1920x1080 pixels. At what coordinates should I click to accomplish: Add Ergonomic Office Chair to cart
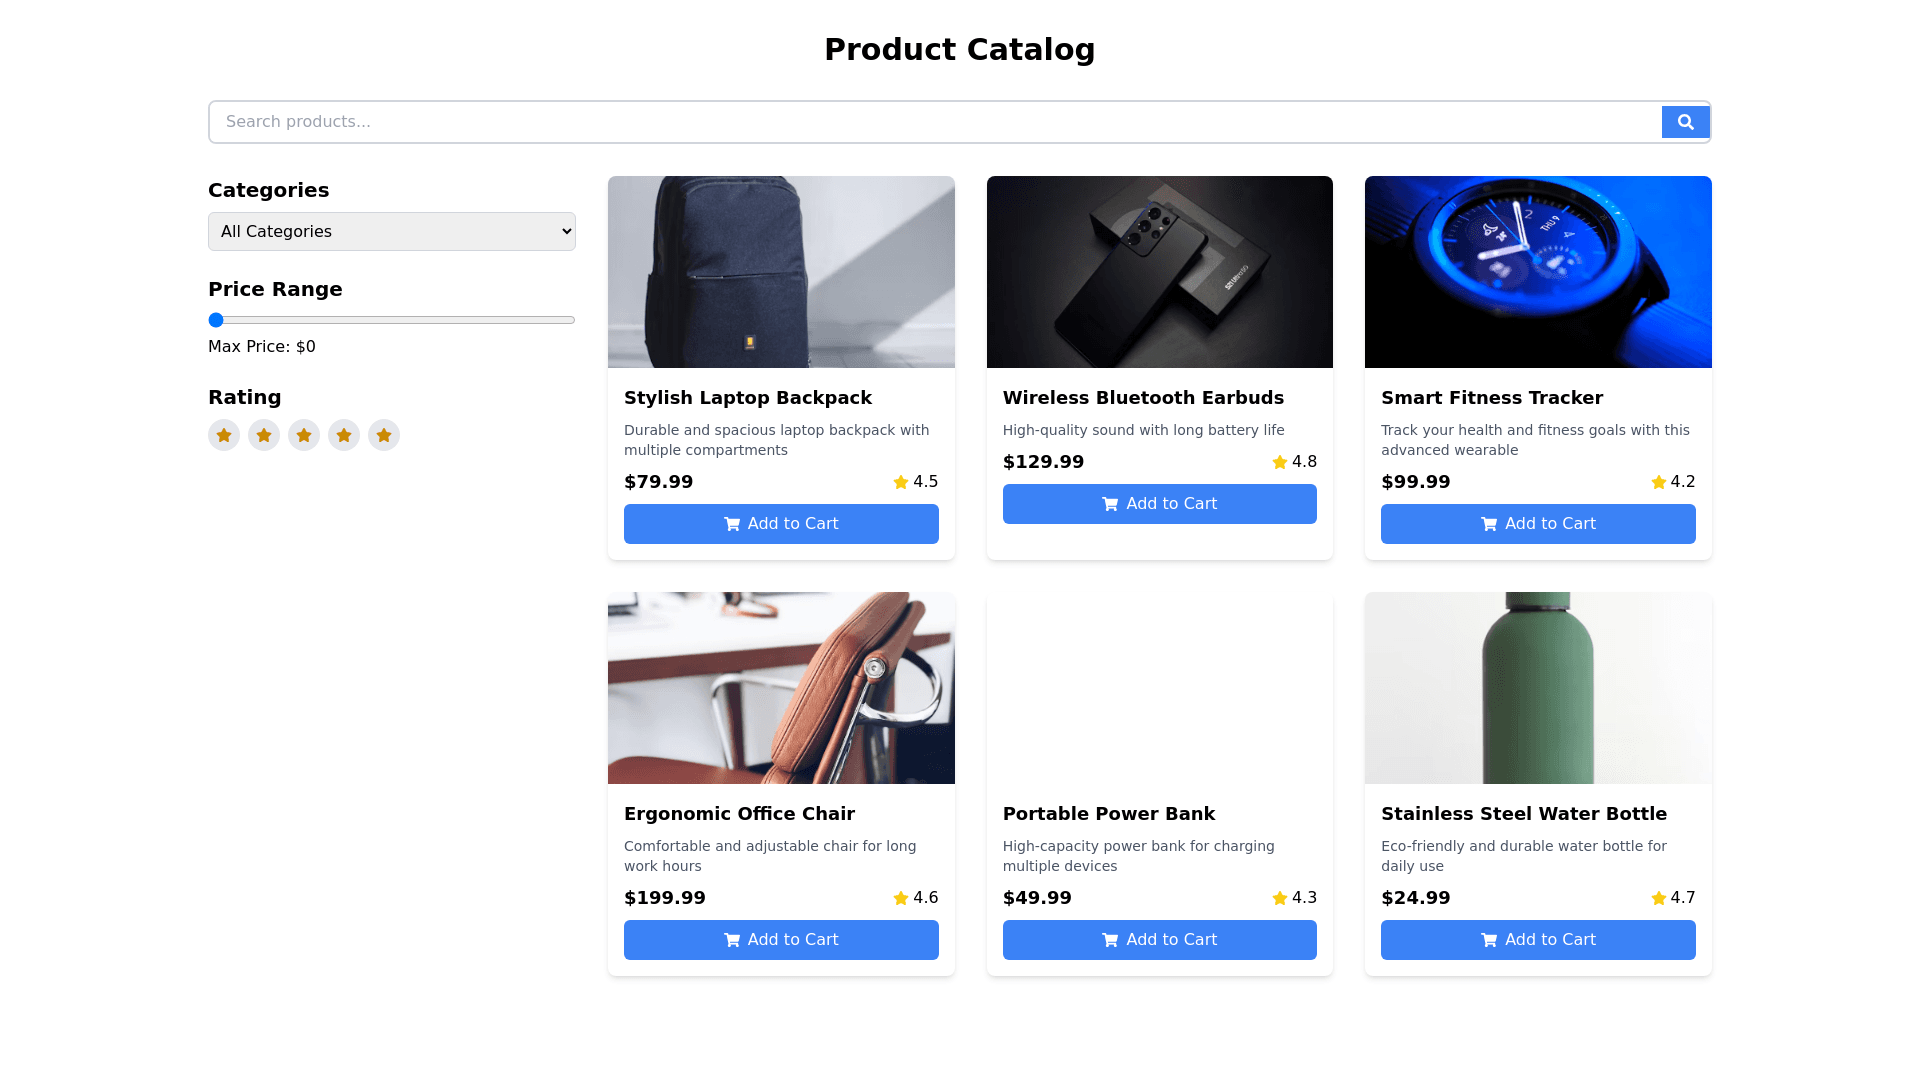[781, 940]
